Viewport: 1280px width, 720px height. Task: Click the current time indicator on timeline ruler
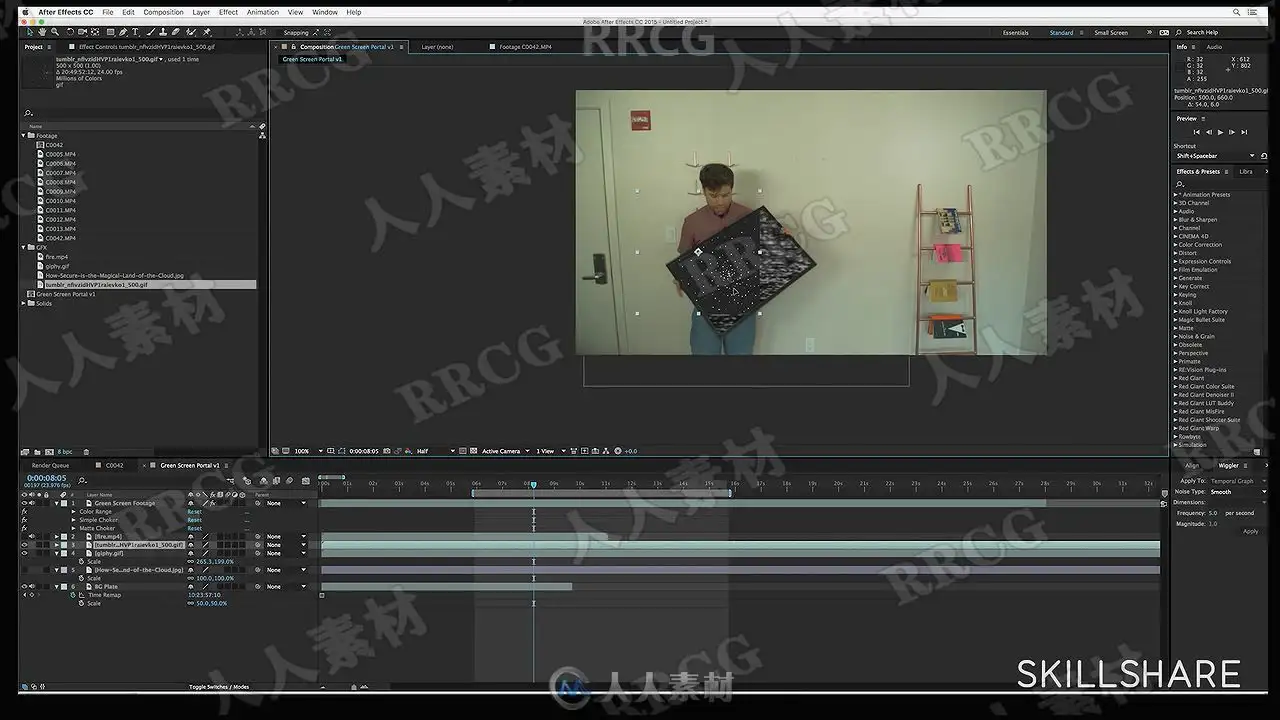(x=533, y=484)
